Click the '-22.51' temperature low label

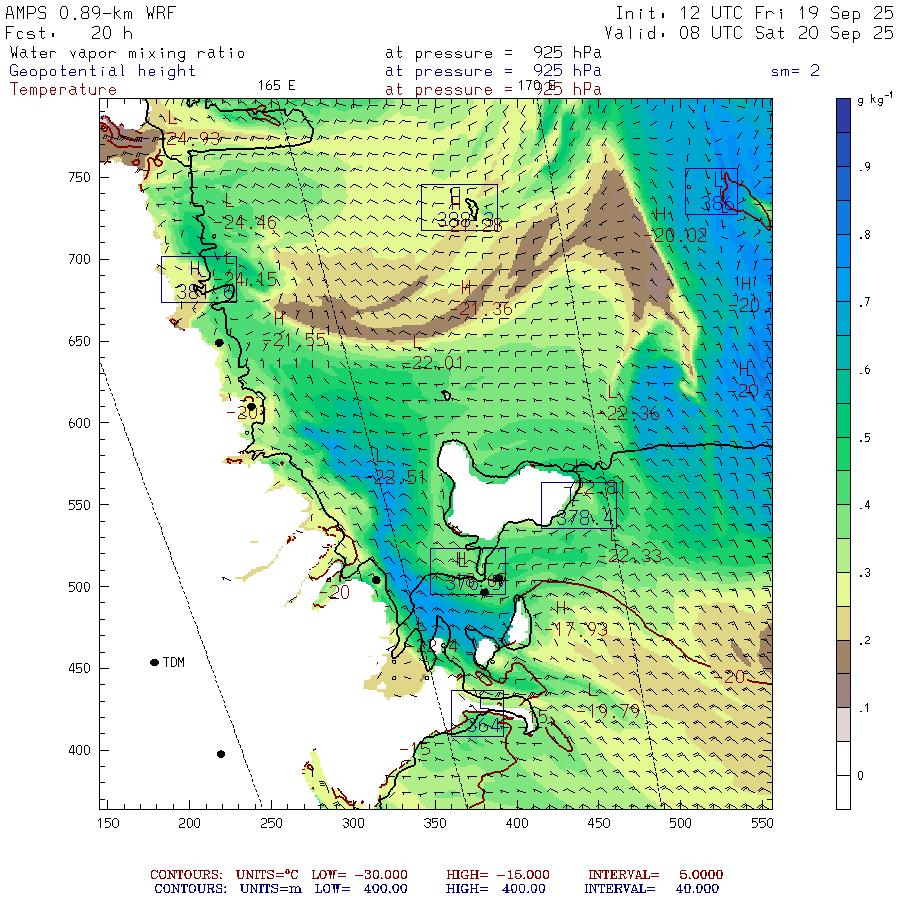(395, 478)
